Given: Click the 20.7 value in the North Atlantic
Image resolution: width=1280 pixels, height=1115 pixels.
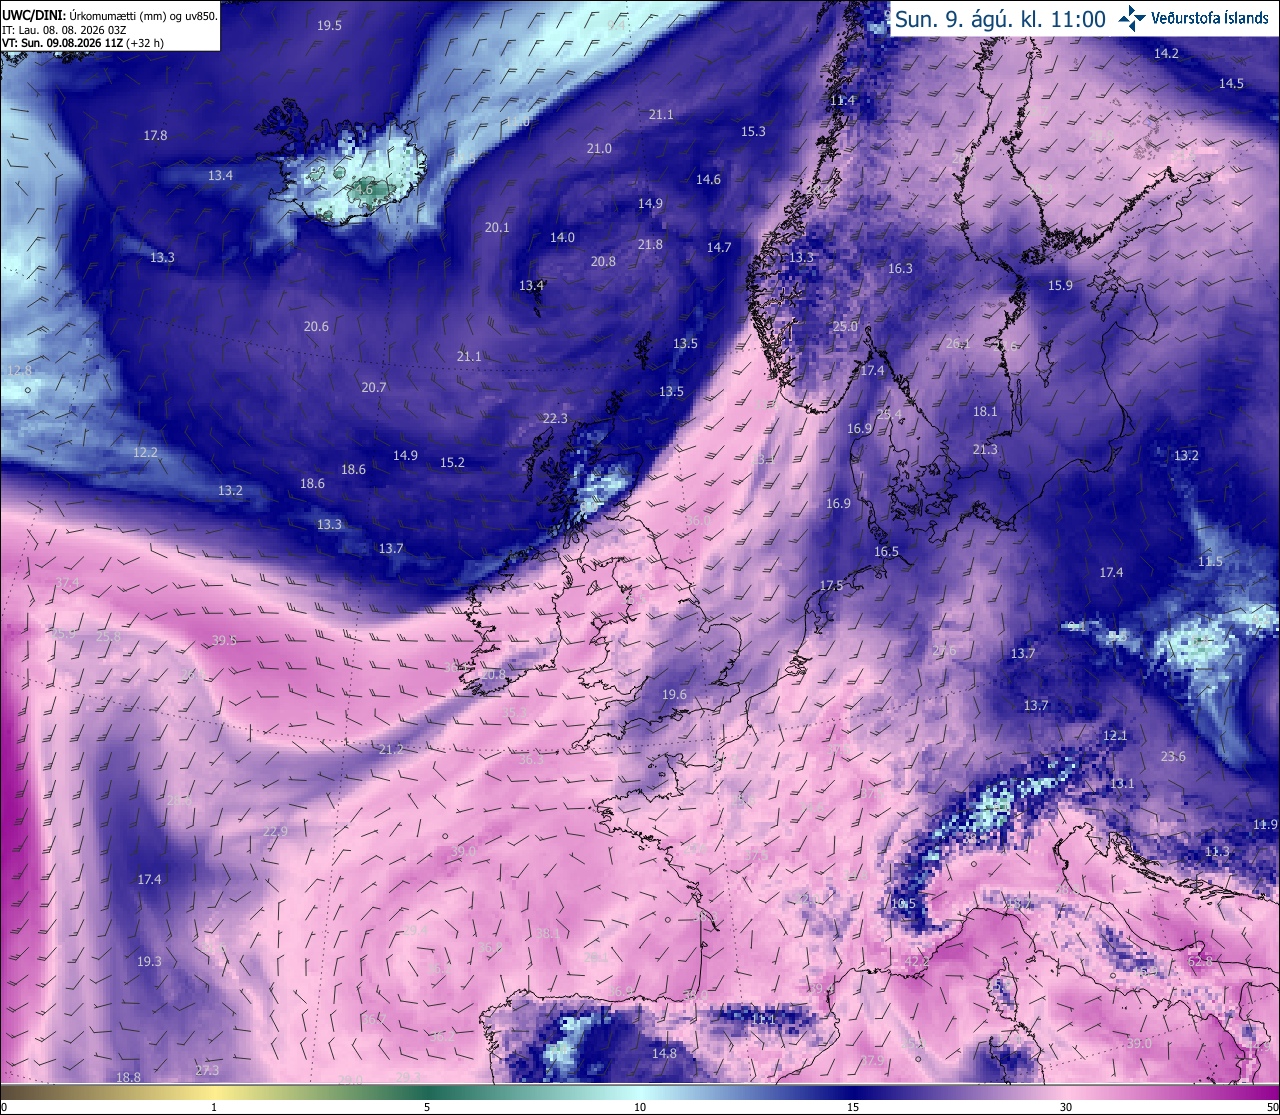Looking at the screenshot, I should point(373,387).
